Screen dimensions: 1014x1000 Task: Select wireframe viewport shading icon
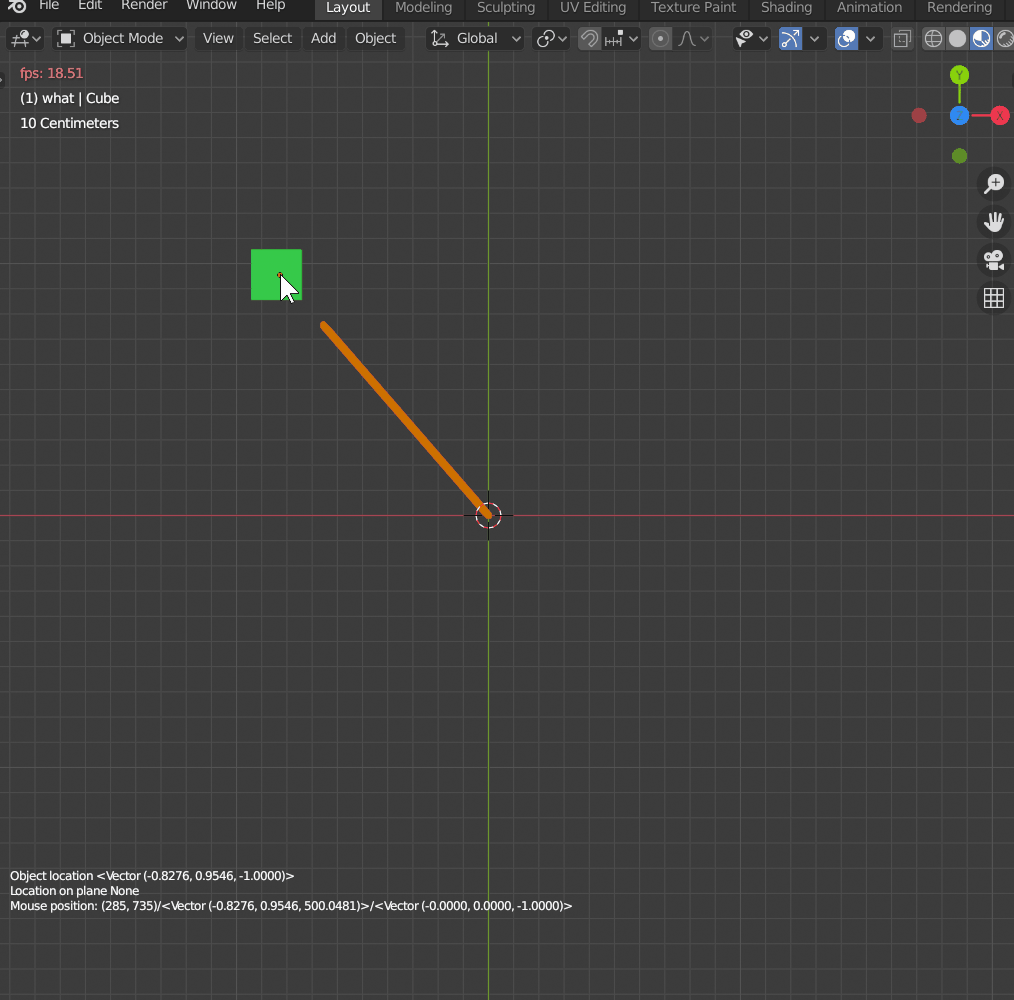[x=933, y=39]
